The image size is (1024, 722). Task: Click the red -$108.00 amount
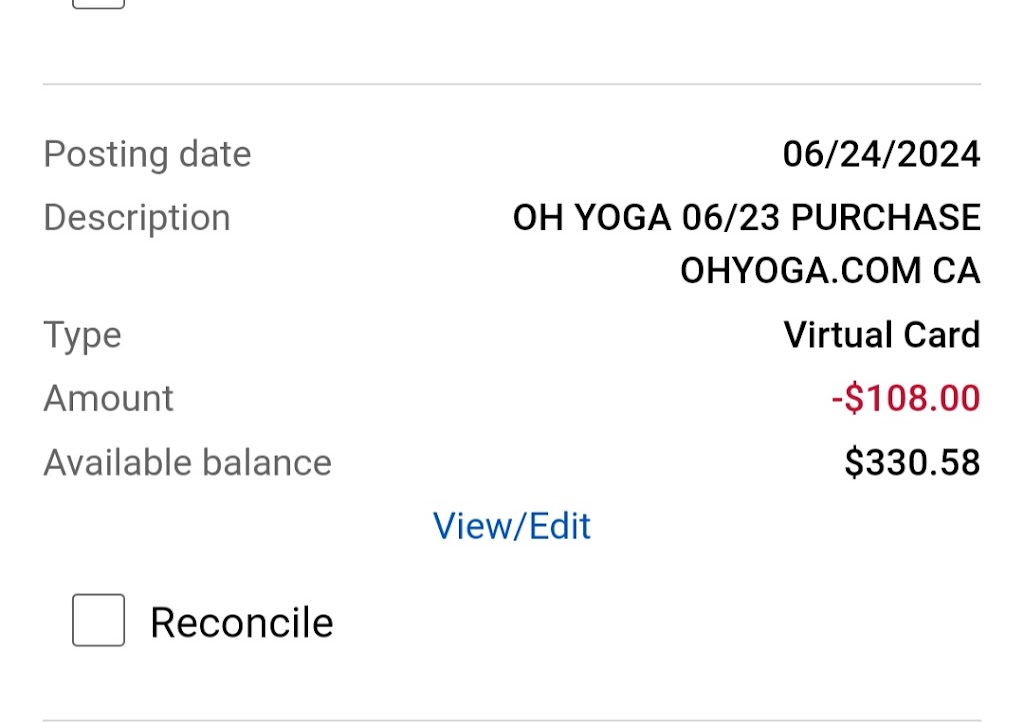[x=905, y=398]
